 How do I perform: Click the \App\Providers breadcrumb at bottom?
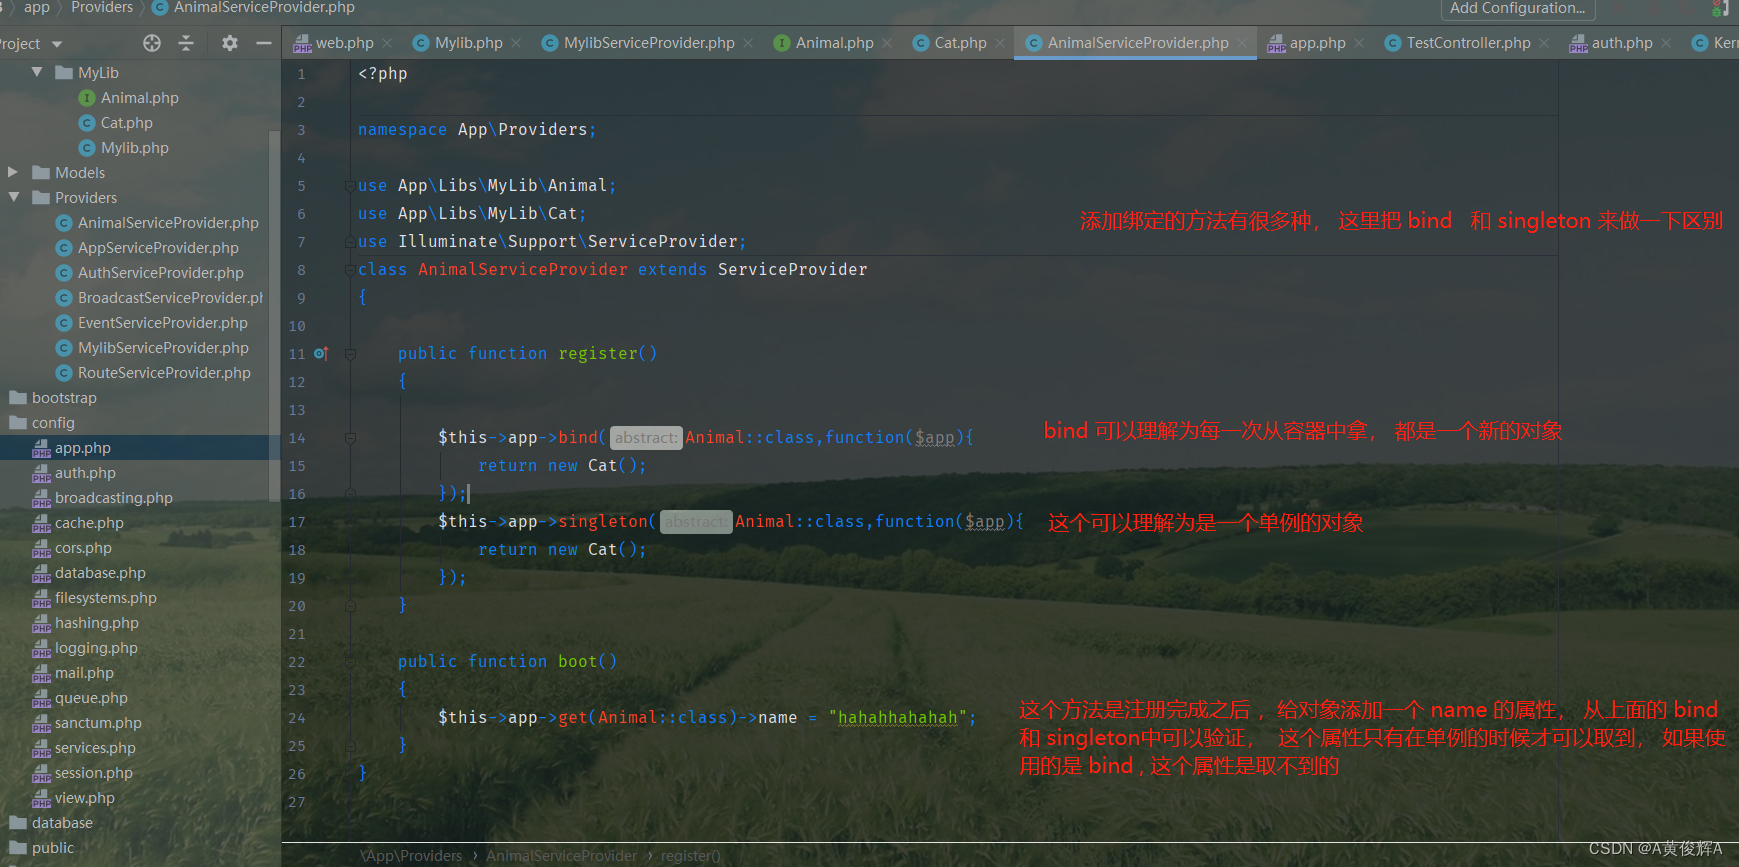tap(411, 856)
